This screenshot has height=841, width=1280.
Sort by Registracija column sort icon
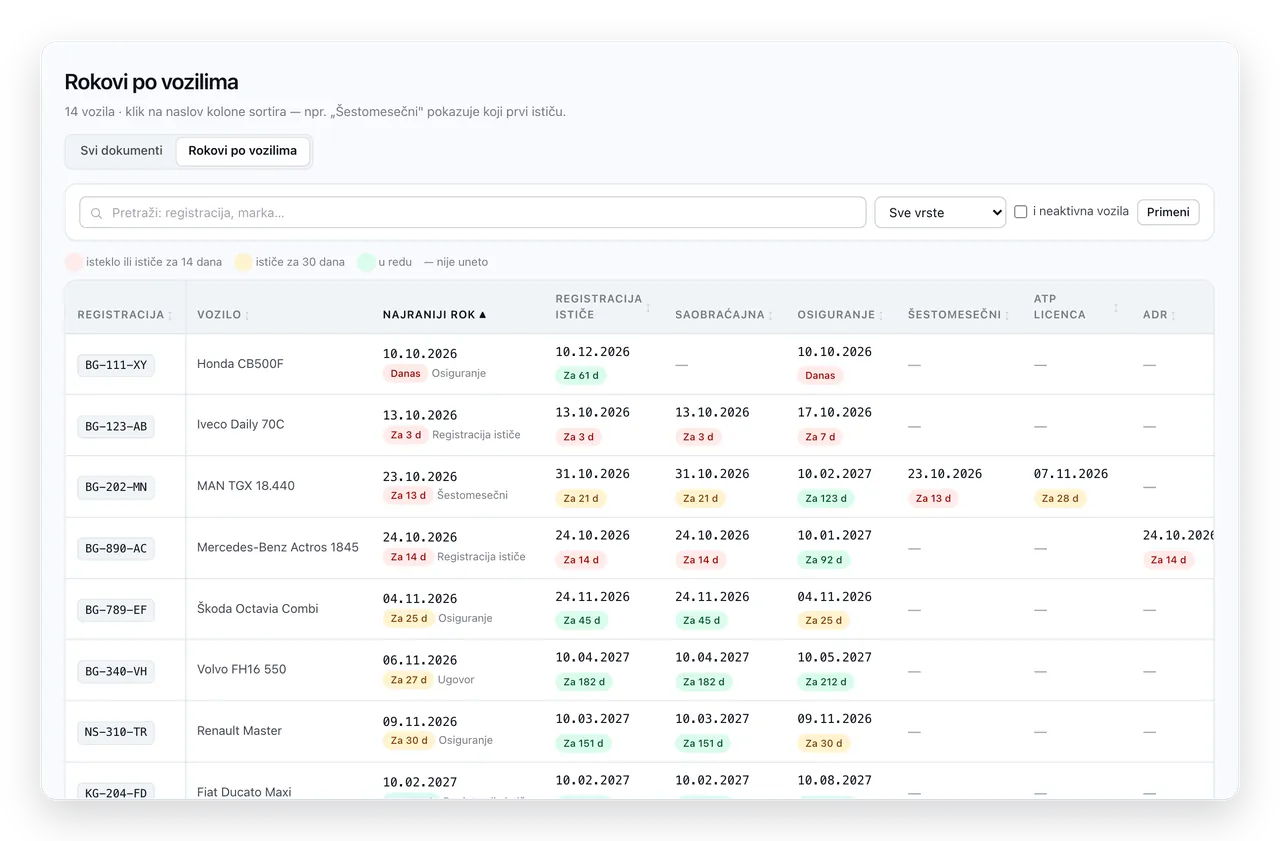tap(170, 315)
